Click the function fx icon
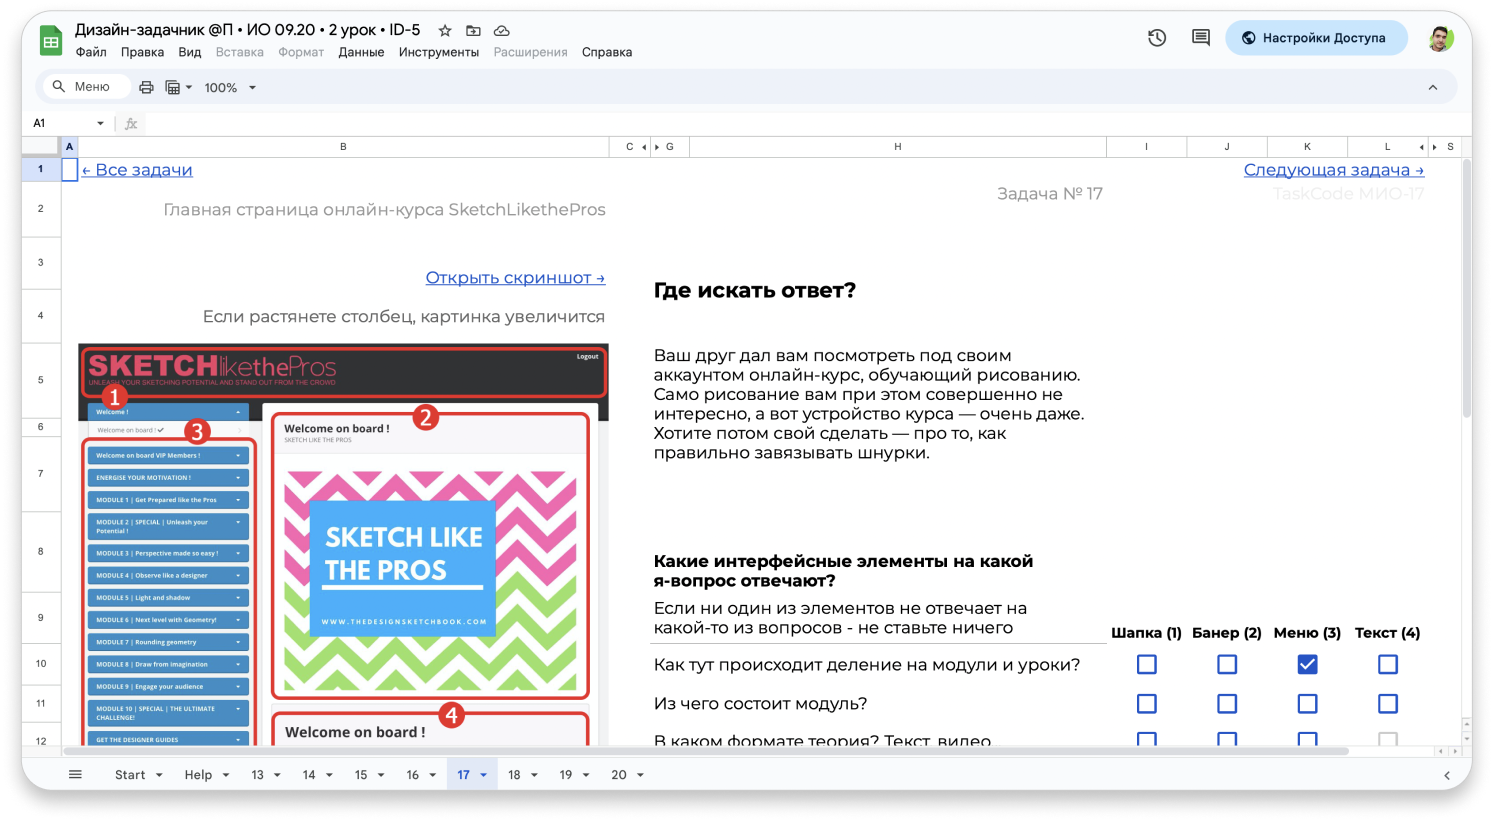 (131, 123)
